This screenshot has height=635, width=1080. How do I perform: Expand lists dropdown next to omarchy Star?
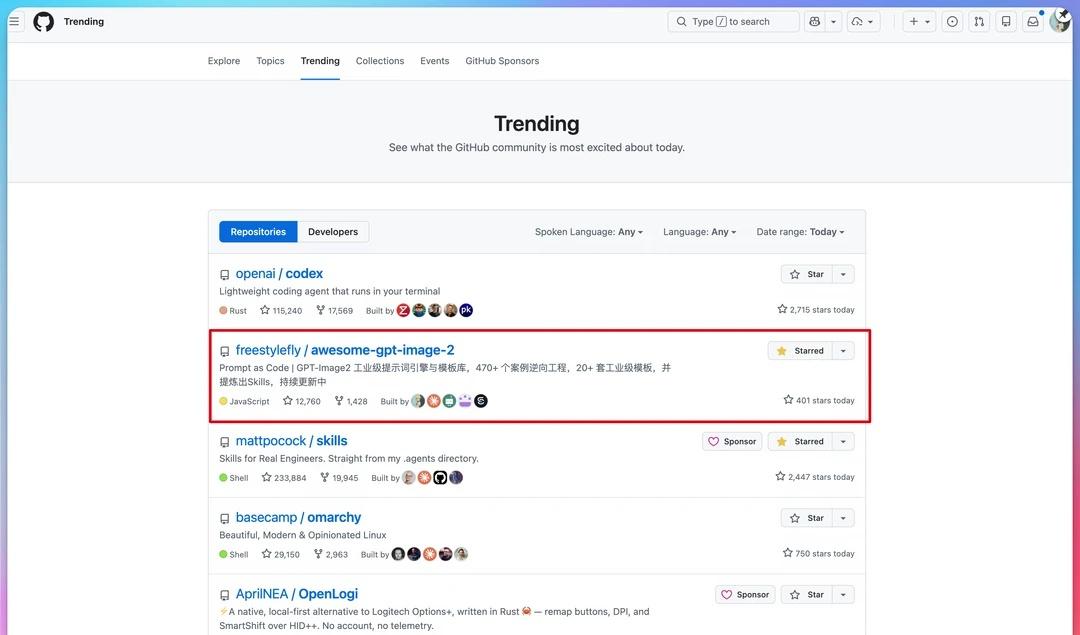(843, 518)
